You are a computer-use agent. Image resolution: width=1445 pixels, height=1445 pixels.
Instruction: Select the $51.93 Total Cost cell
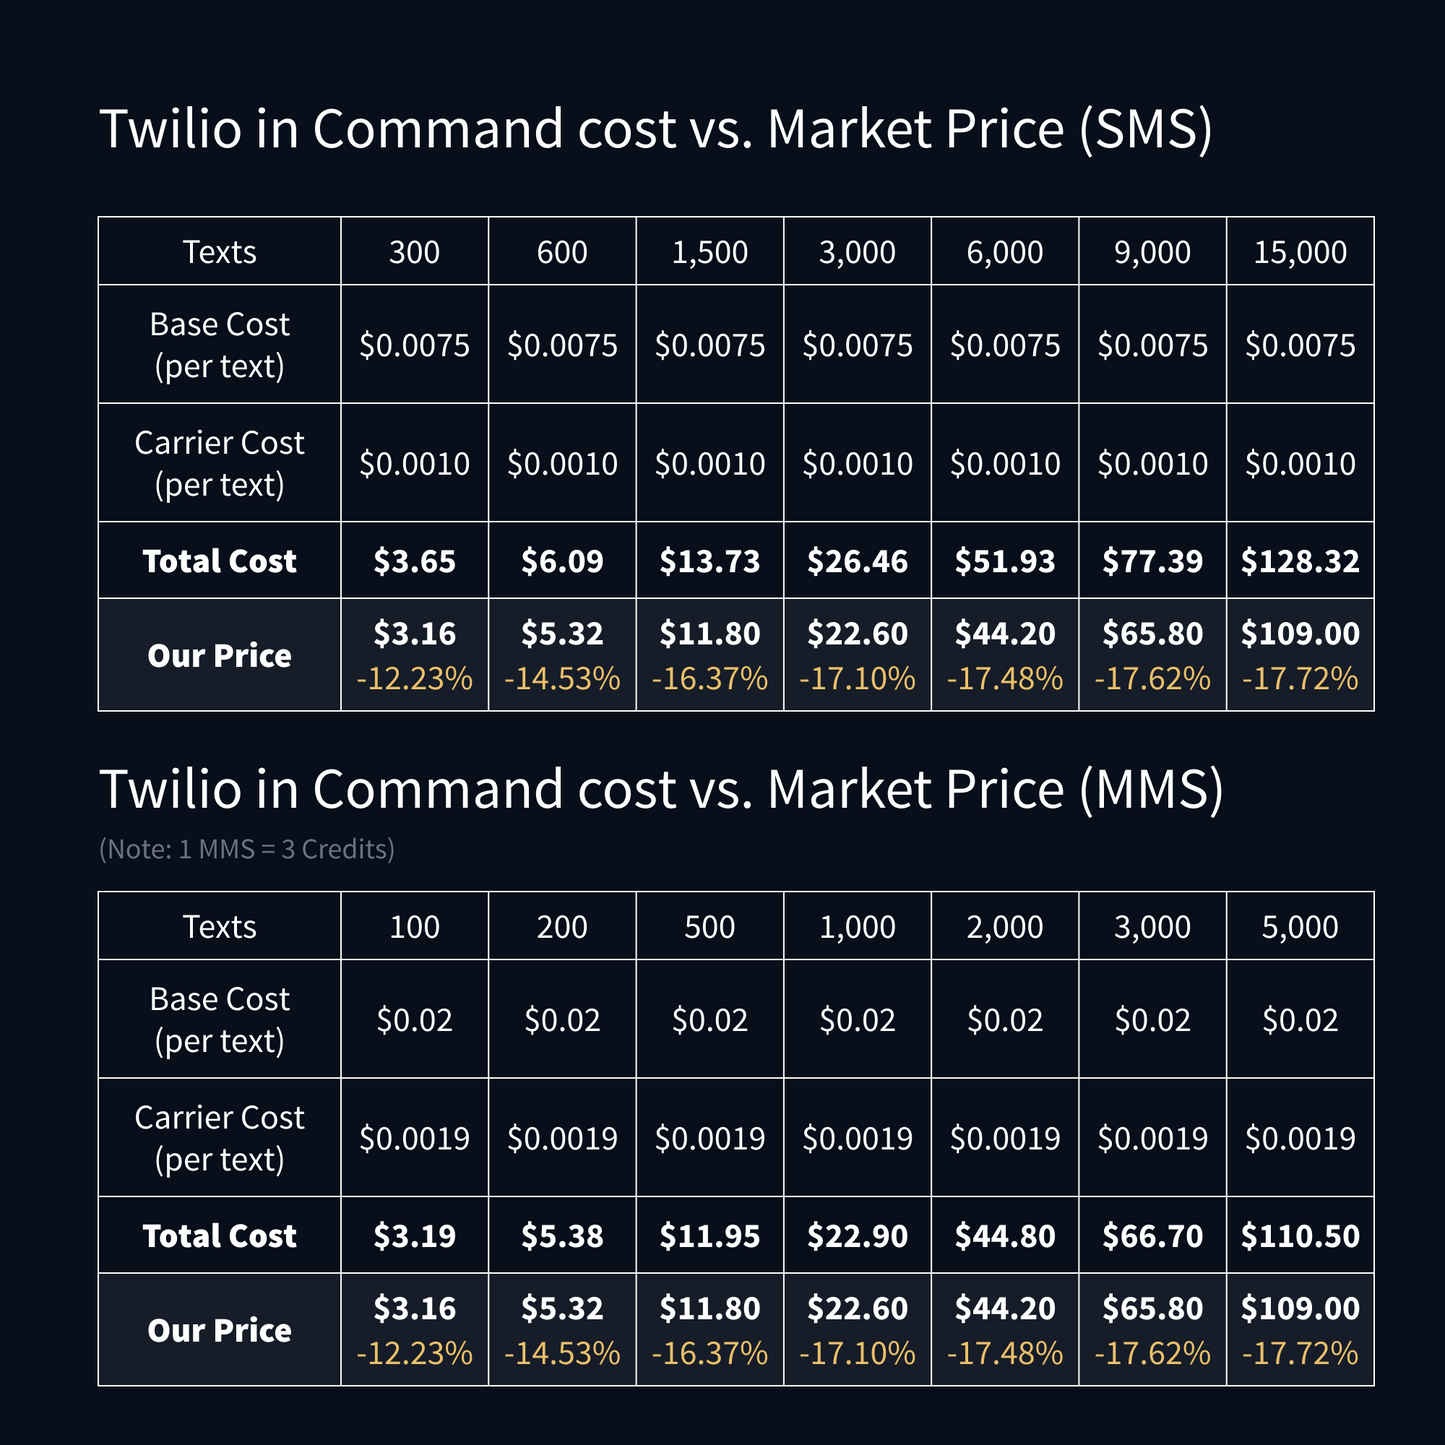(x=1005, y=561)
